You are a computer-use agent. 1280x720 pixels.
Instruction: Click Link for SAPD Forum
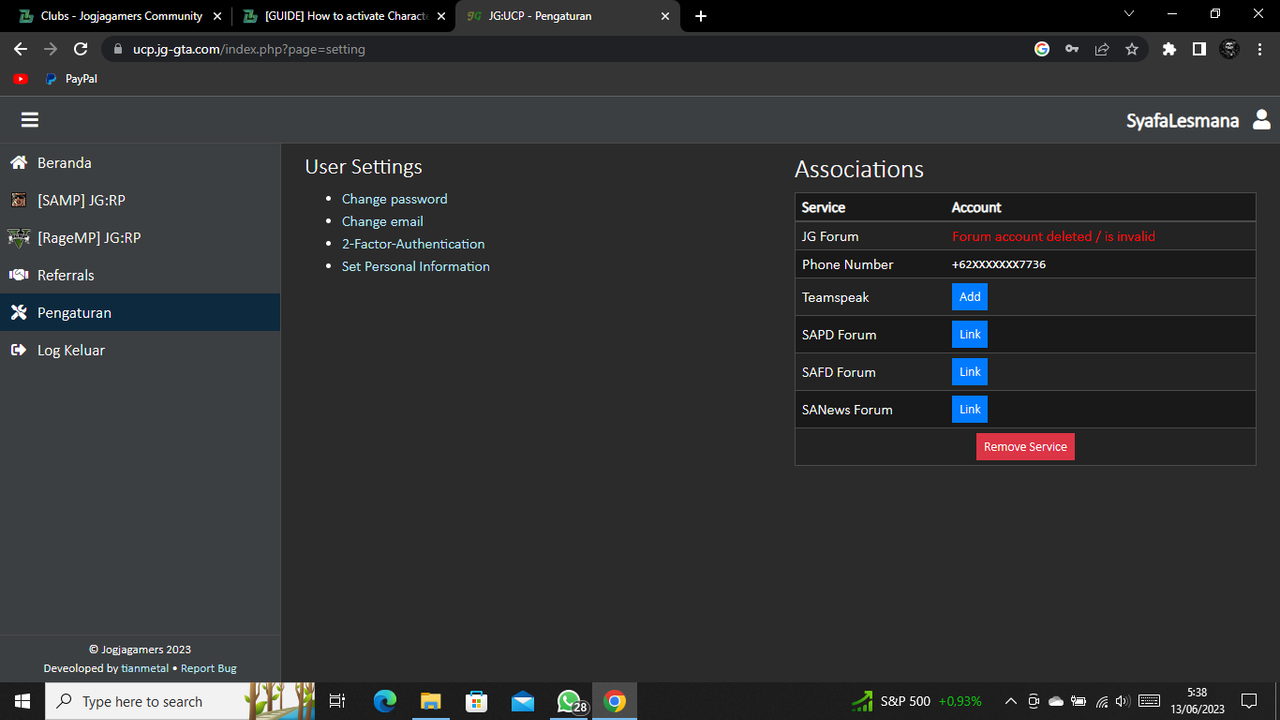point(970,334)
